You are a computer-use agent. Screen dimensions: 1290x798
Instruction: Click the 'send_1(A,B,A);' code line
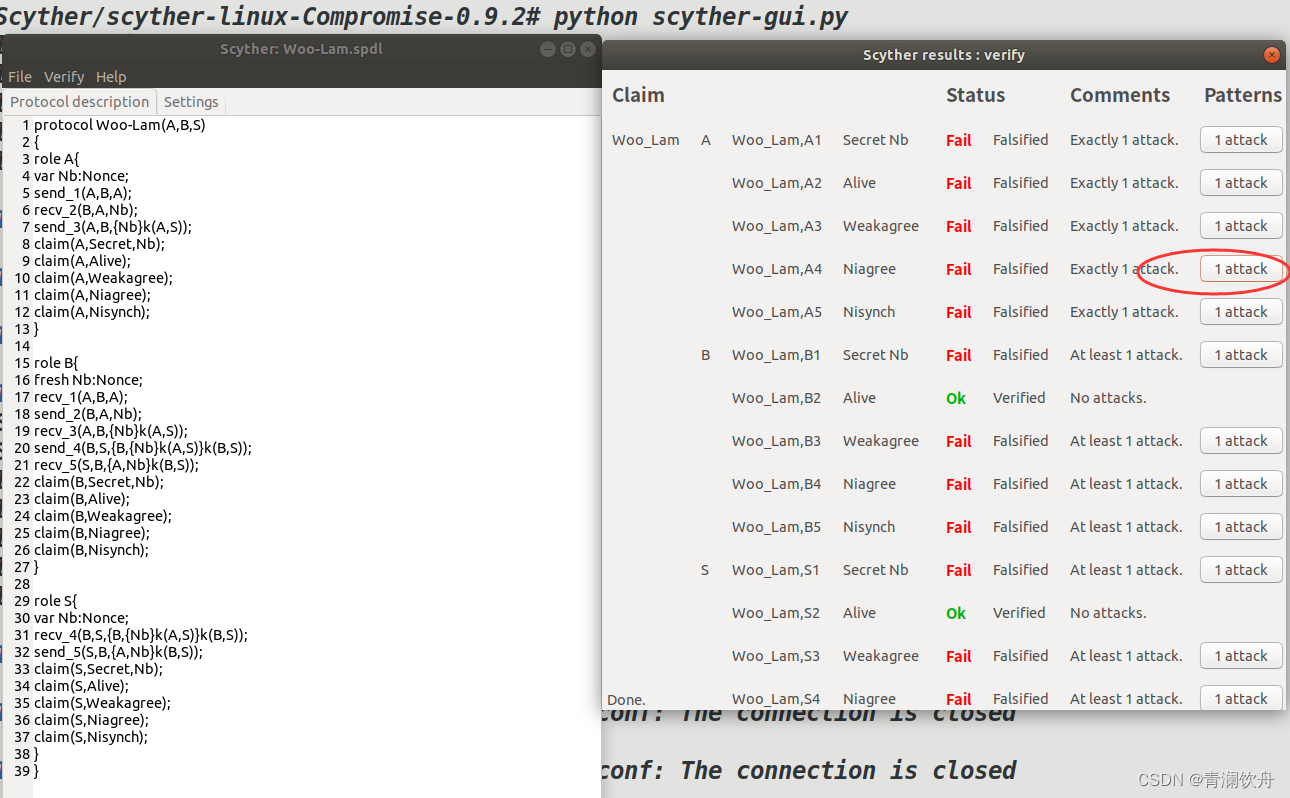coord(83,193)
